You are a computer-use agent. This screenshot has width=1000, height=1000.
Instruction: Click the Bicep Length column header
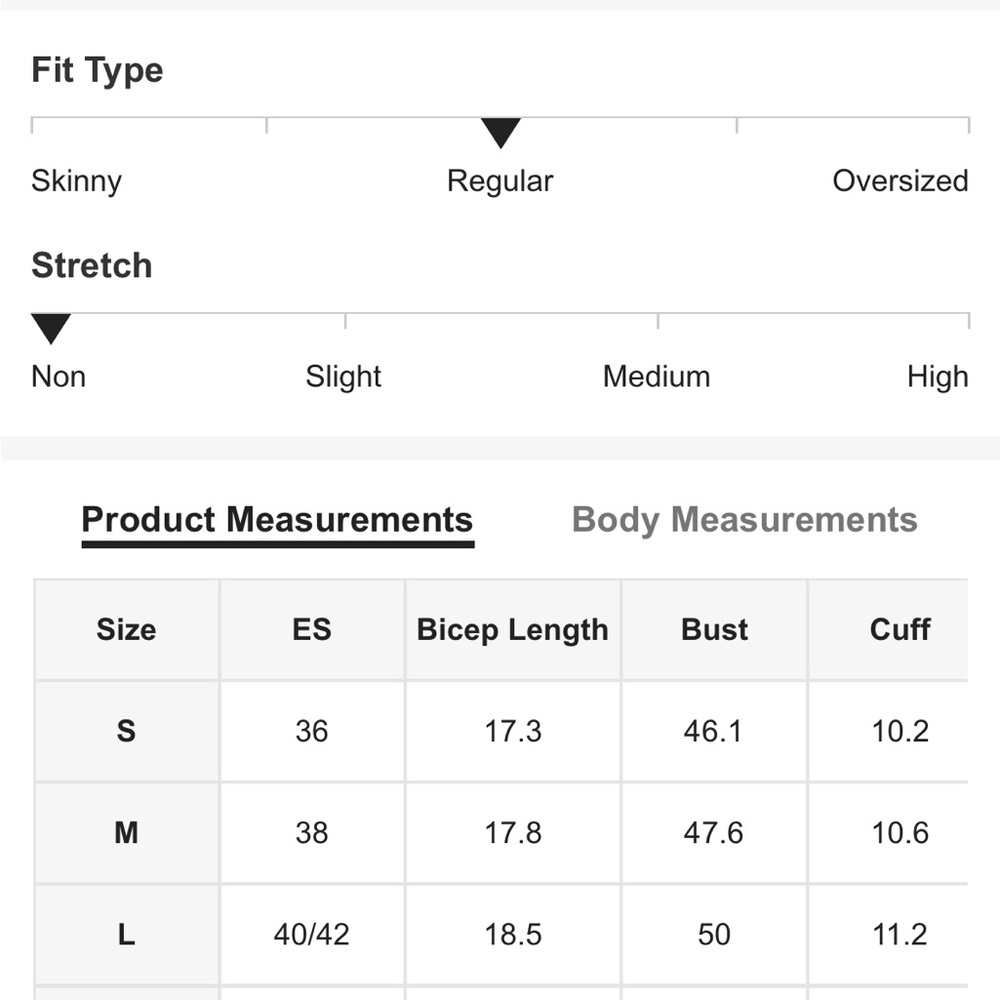coord(513,629)
